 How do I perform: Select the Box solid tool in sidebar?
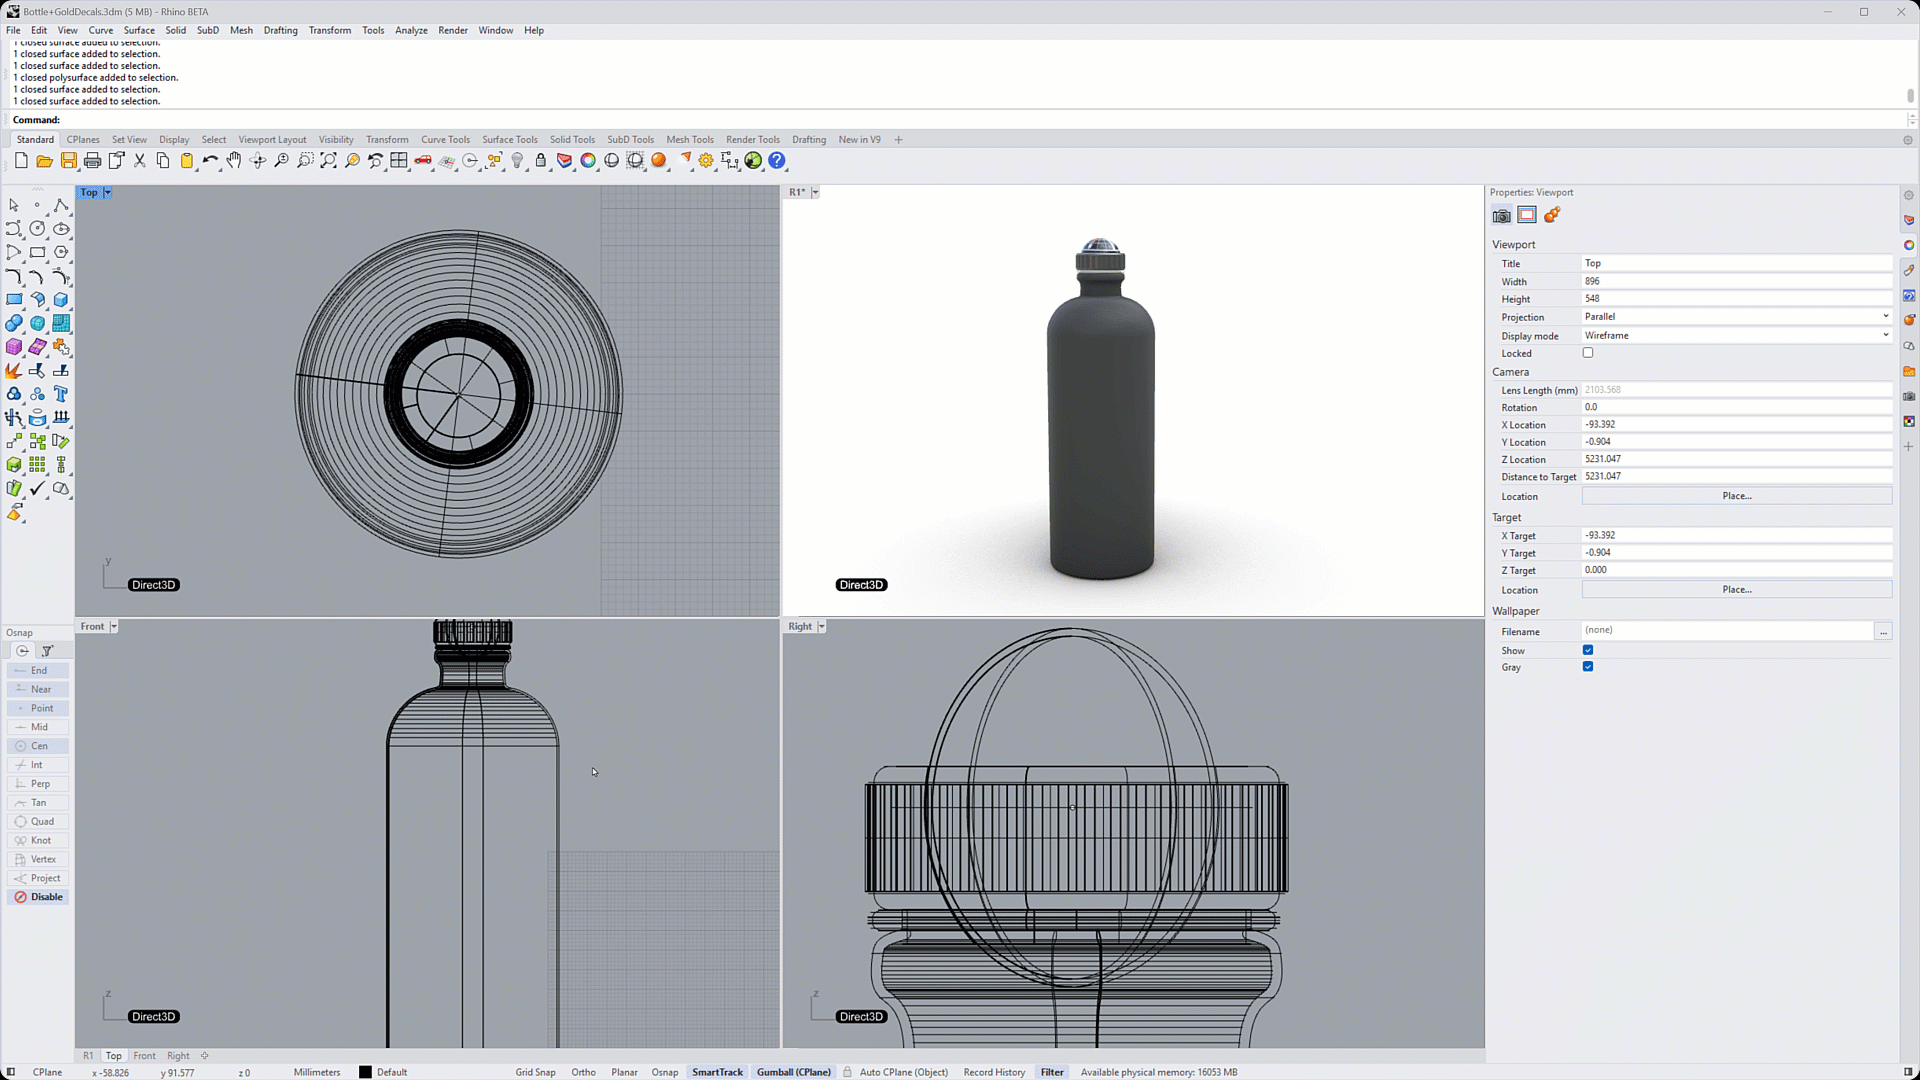(x=61, y=300)
